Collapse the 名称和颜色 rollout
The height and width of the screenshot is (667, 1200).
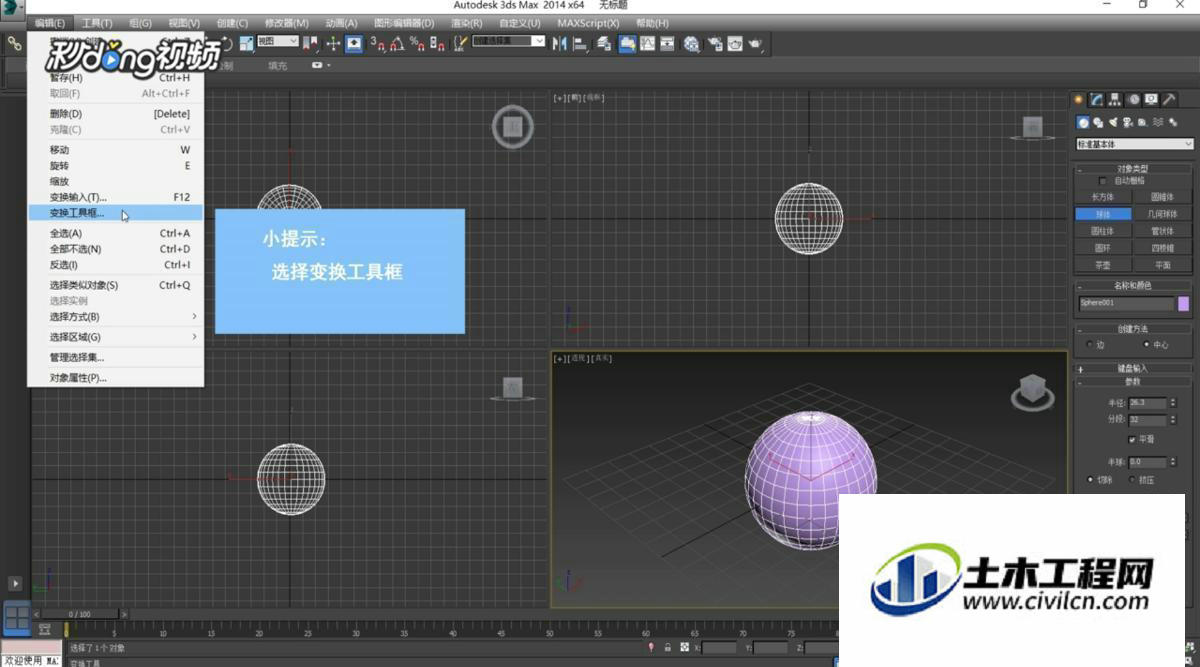click(1134, 286)
